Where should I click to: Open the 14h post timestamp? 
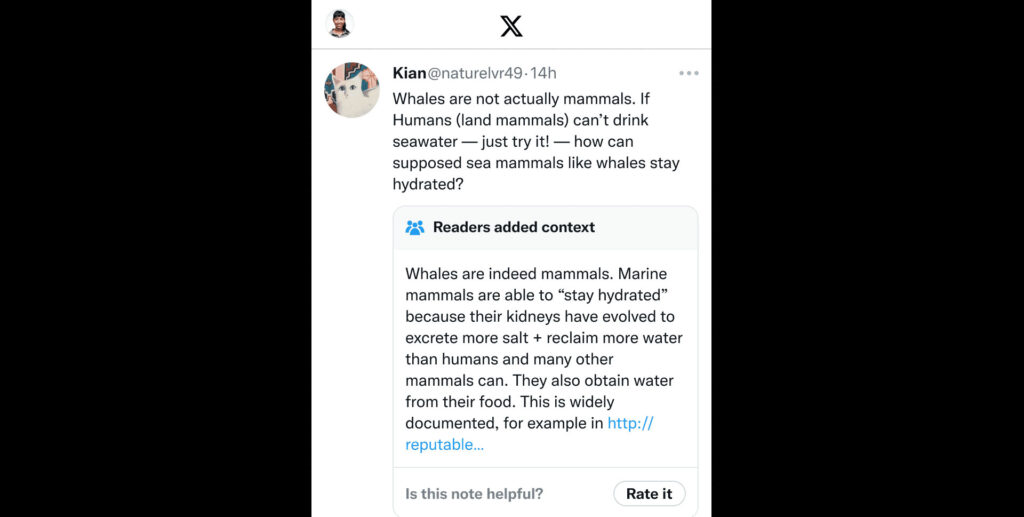(x=544, y=73)
